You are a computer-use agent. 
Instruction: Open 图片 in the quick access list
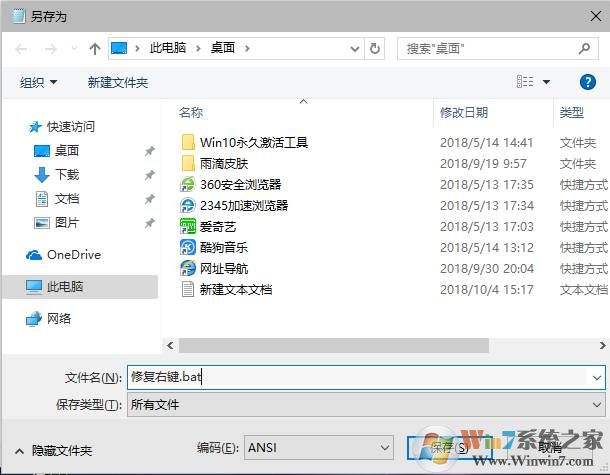coord(67,223)
